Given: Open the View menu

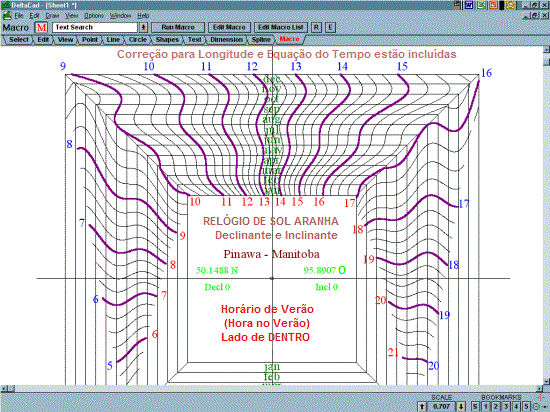Looking at the screenshot, I should [72, 16].
